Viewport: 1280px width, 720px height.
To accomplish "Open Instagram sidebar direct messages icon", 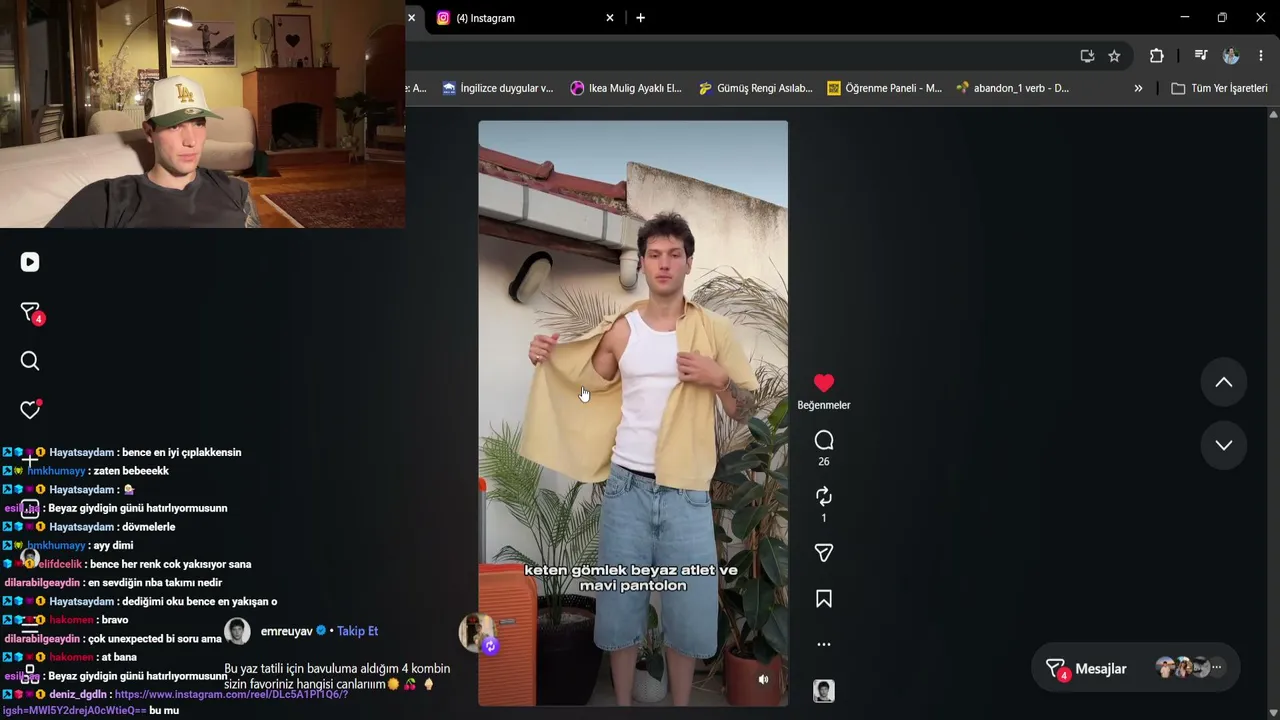I will tap(30, 312).
